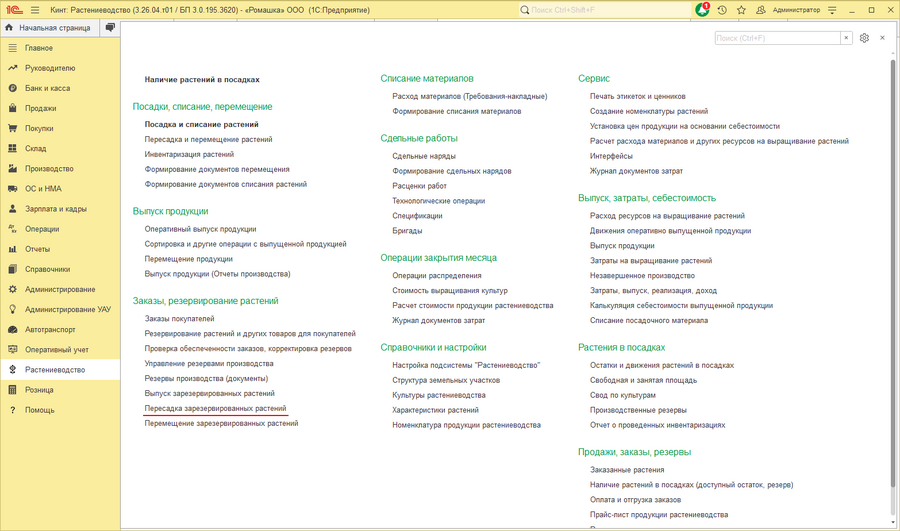
Task: Open Свободная и занятая площадь
Action: pyautogui.click(x=643, y=380)
